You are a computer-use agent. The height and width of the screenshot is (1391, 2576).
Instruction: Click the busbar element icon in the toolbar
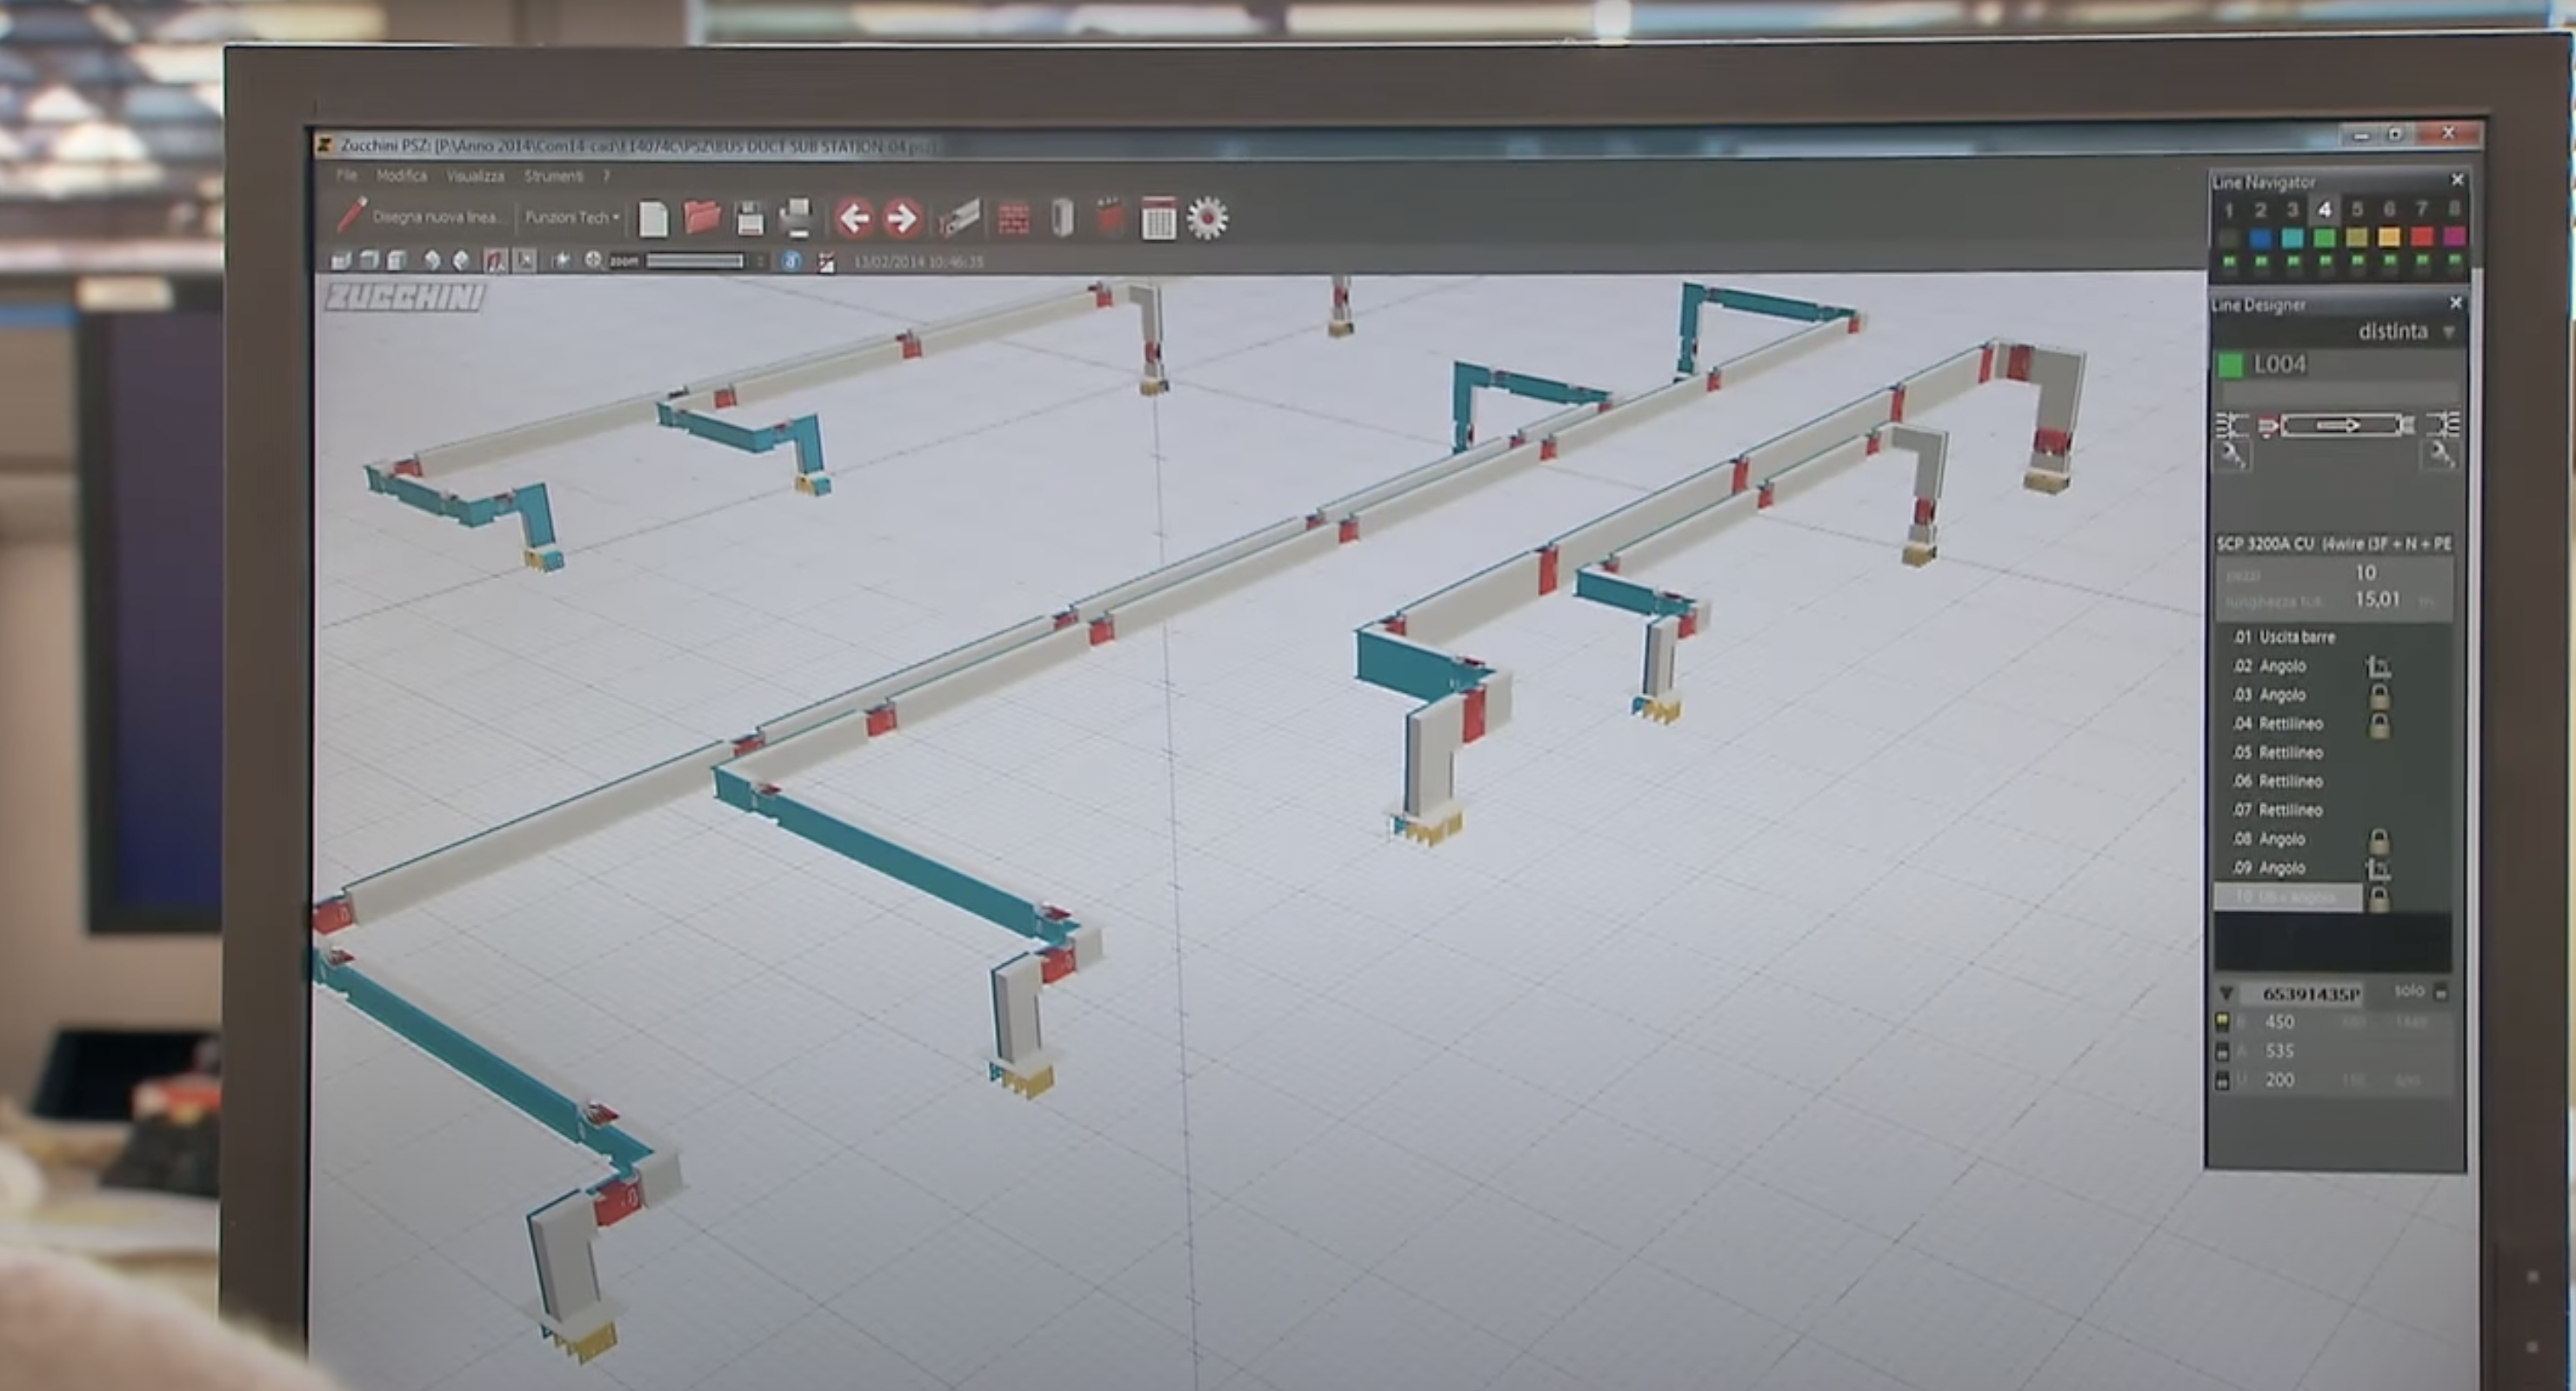958,218
